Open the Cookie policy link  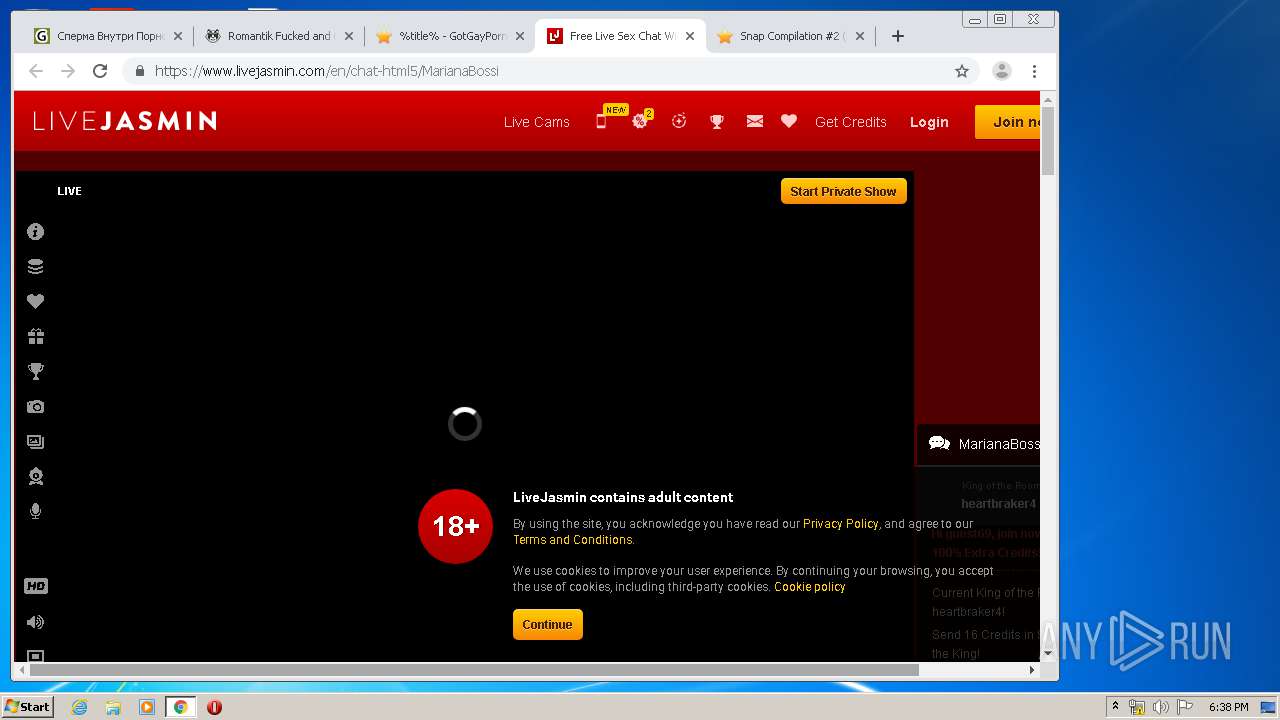(810, 587)
